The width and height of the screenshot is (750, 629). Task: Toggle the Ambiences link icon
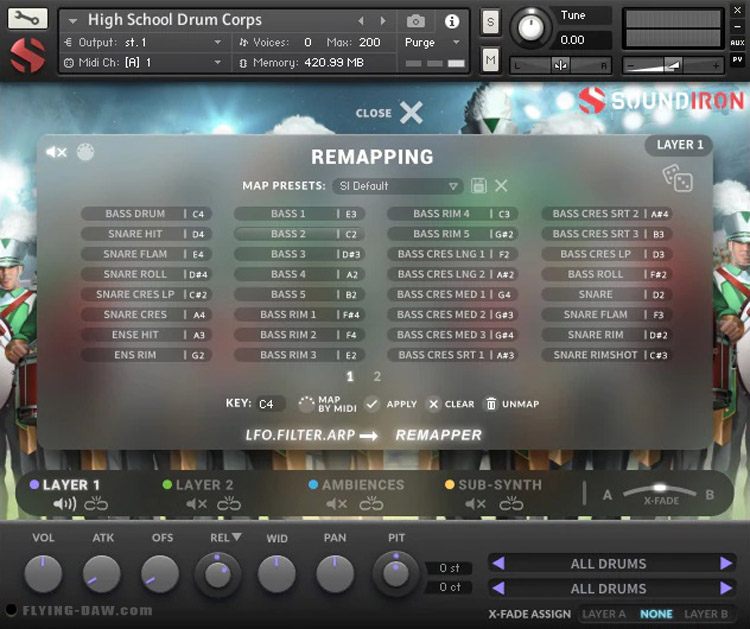pyautogui.click(x=371, y=504)
